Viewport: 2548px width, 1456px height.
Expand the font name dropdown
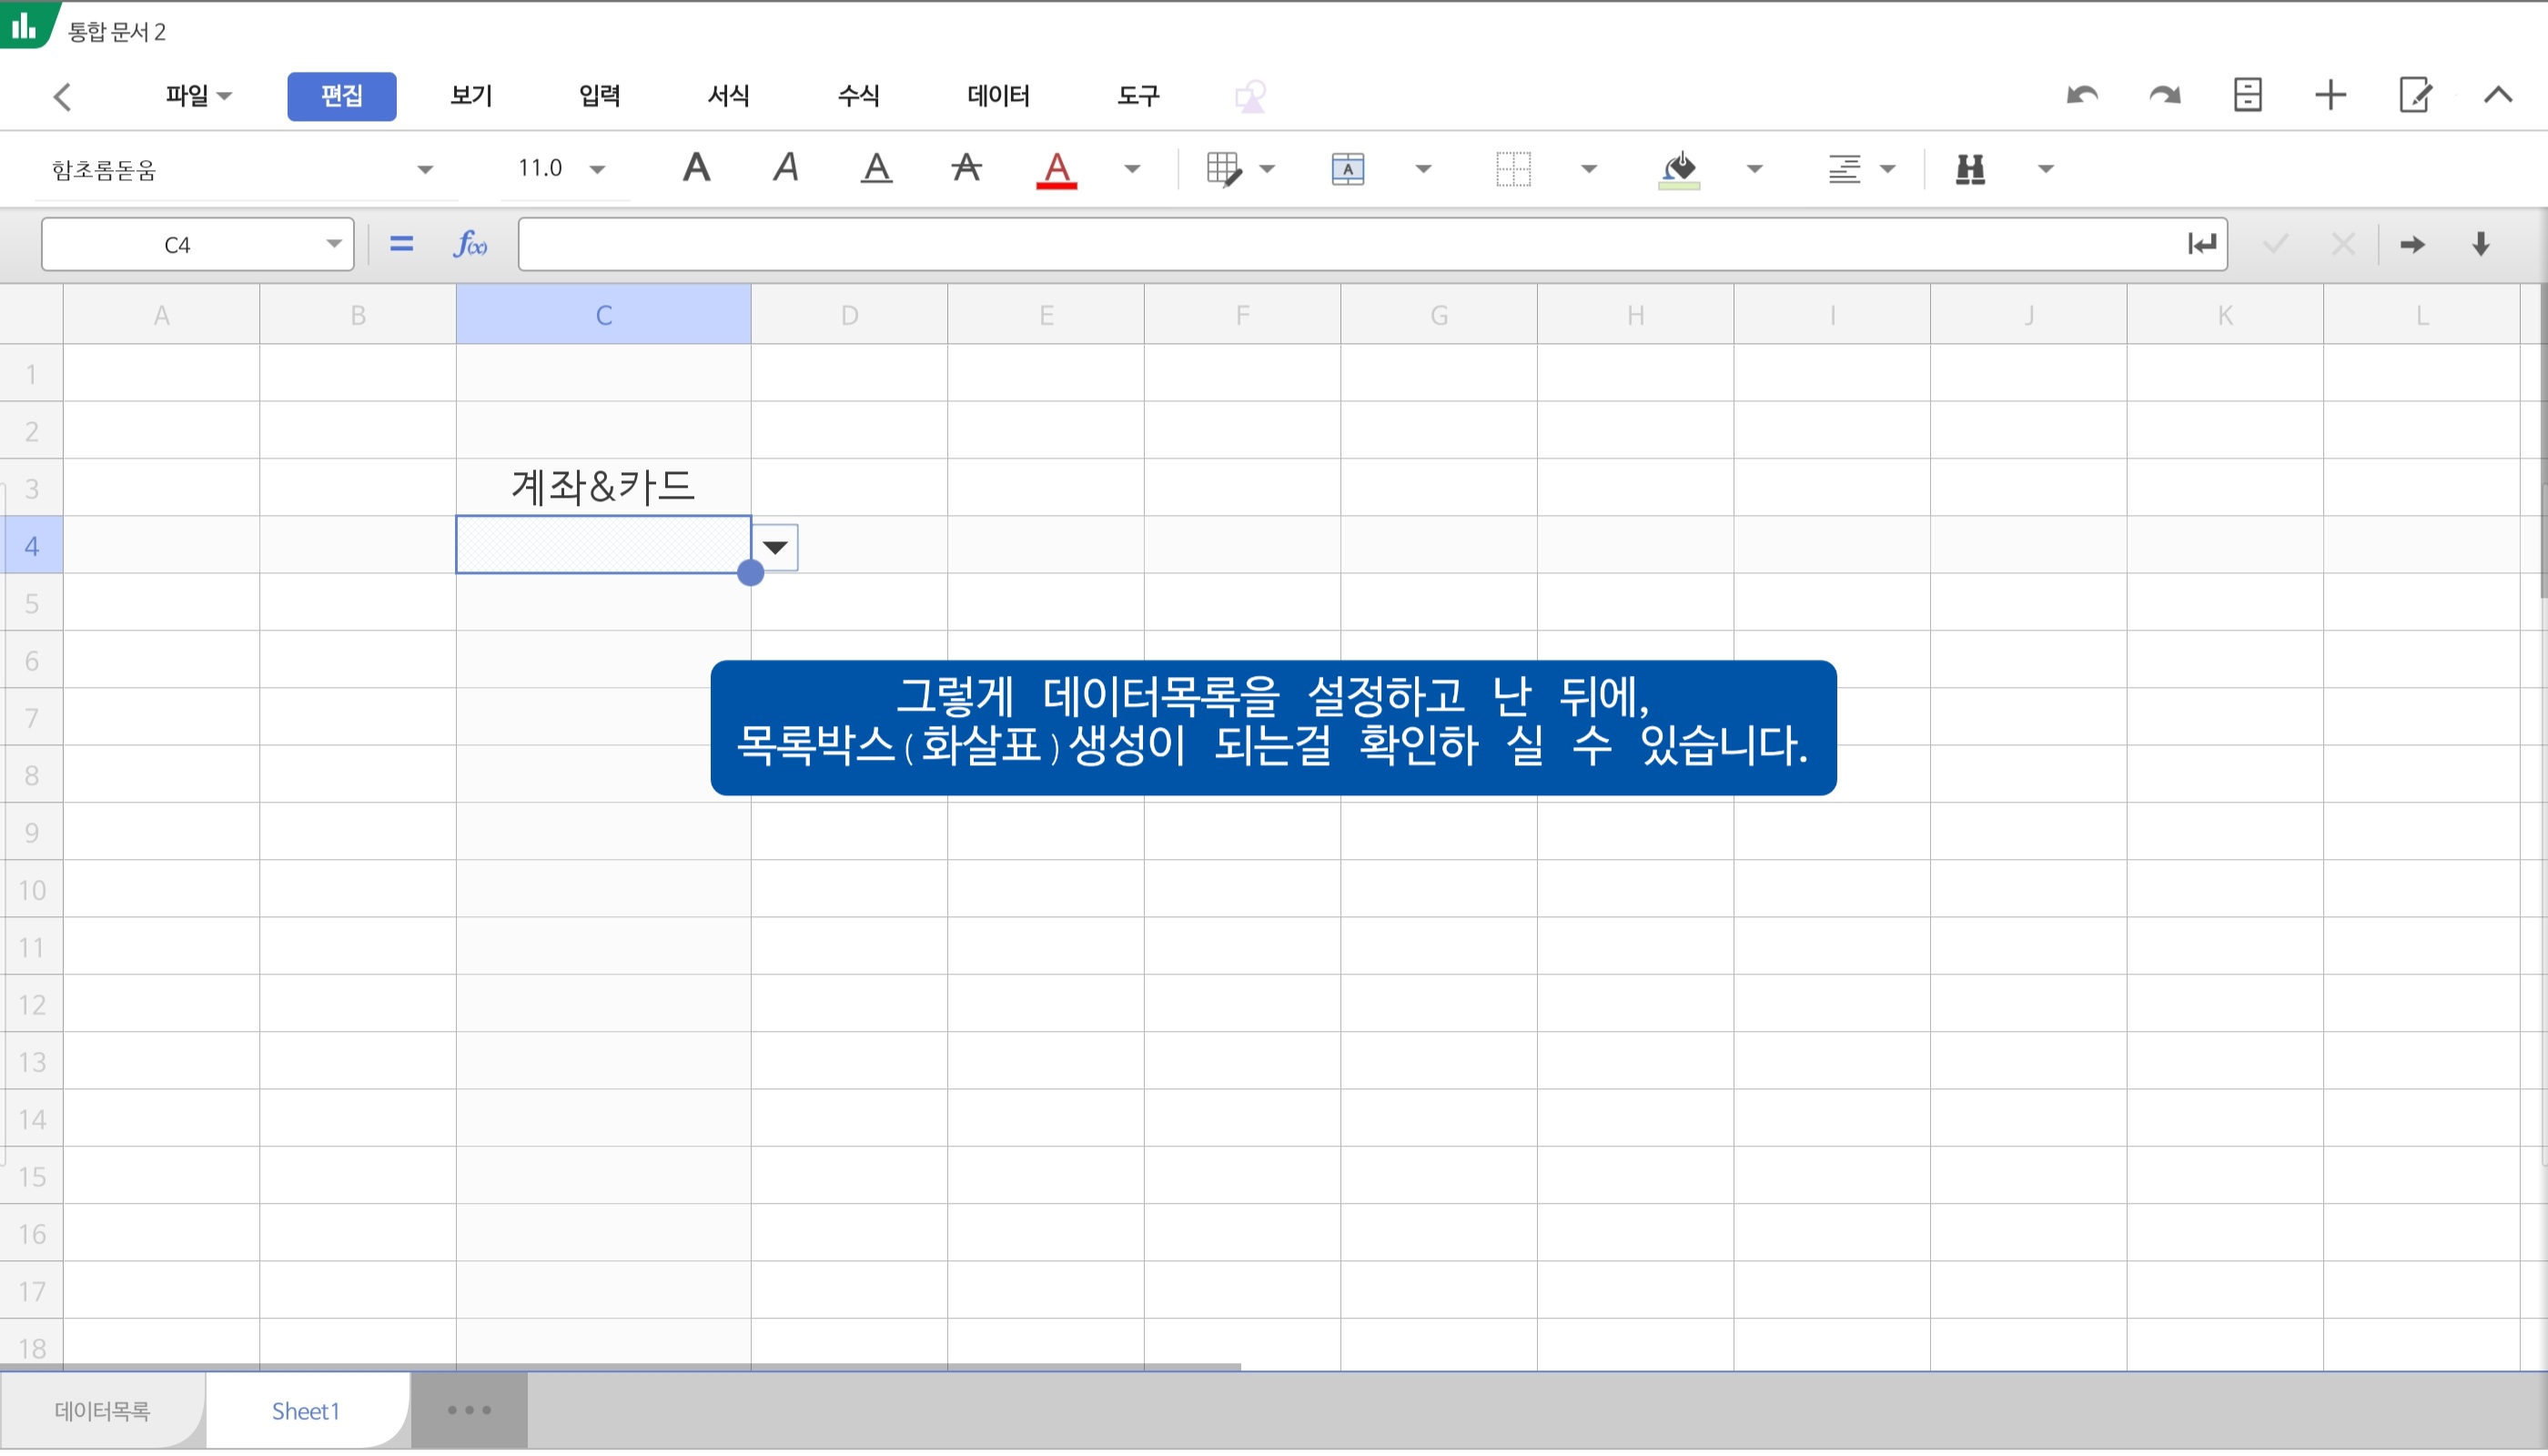pos(425,170)
